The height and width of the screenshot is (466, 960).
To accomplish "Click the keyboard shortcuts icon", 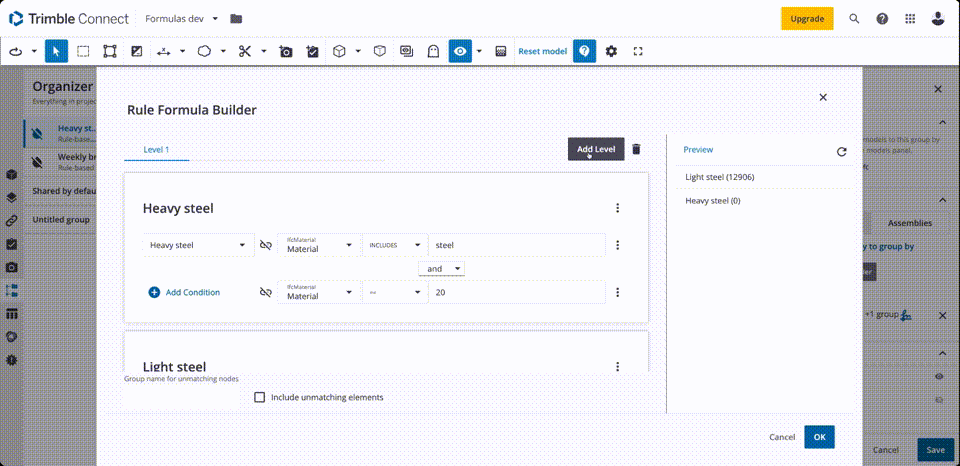I will (501, 51).
